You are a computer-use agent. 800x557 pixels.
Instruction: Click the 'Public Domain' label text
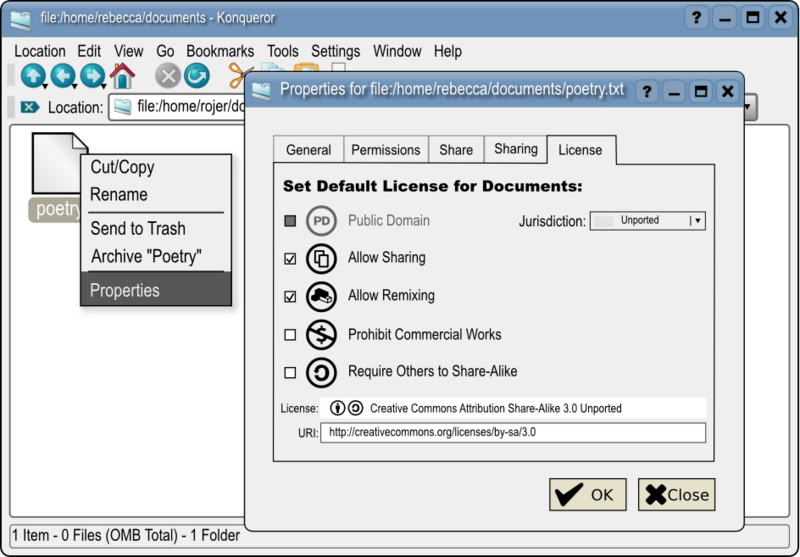[389, 221]
